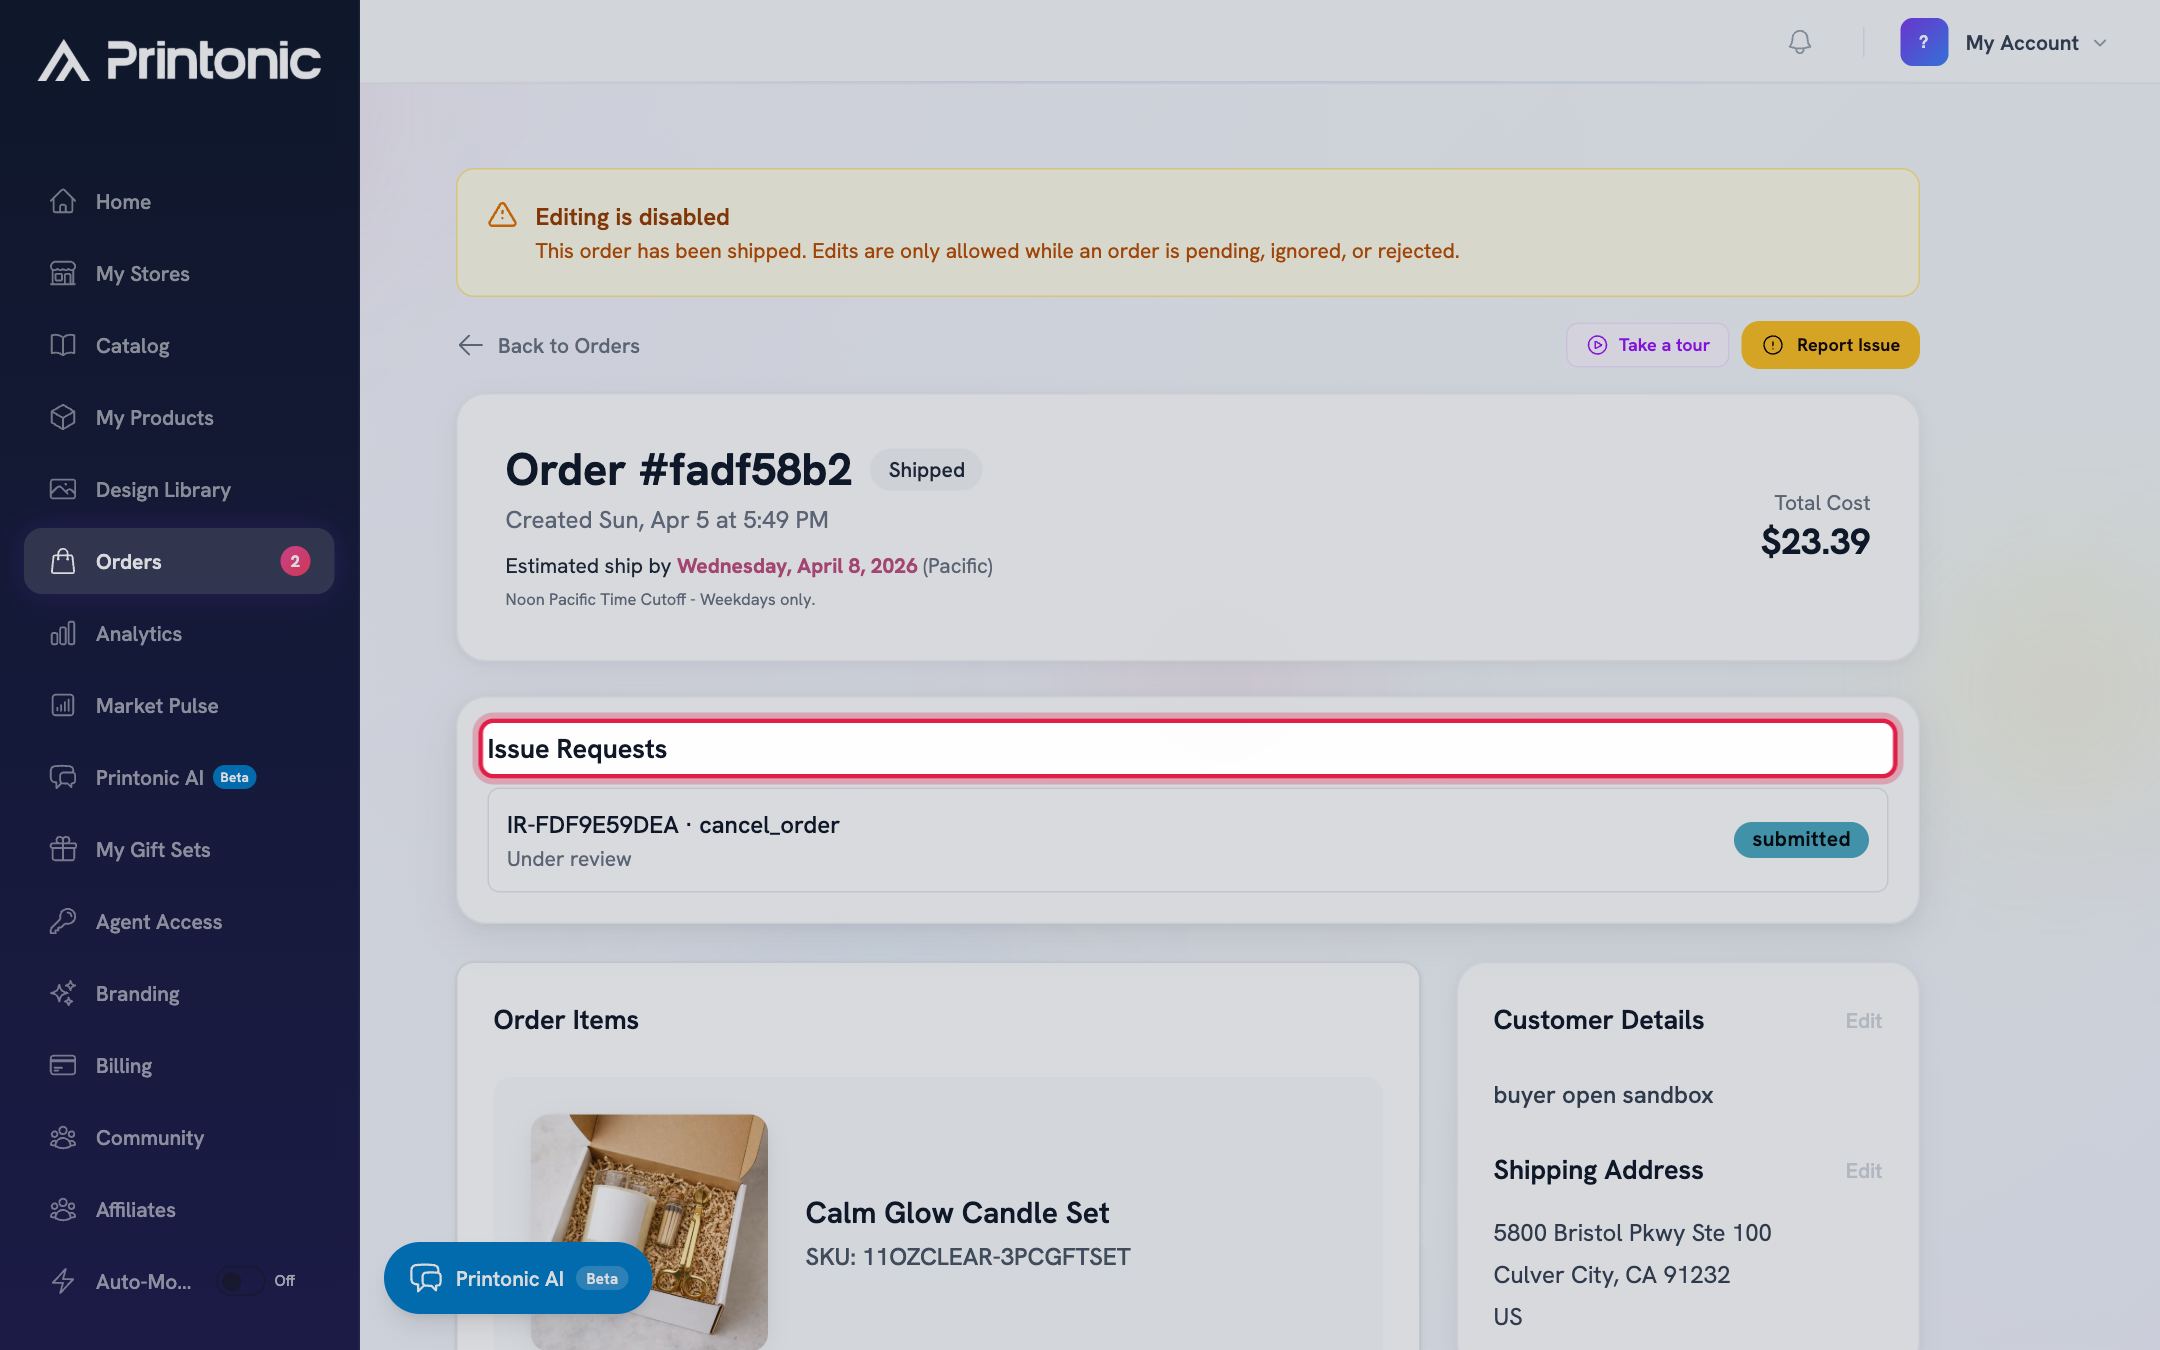Image resolution: width=2160 pixels, height=1350 pixels.
Task: Open the IR-FDF9E59DEA cancel_order request
Action: click(1187, 840)
